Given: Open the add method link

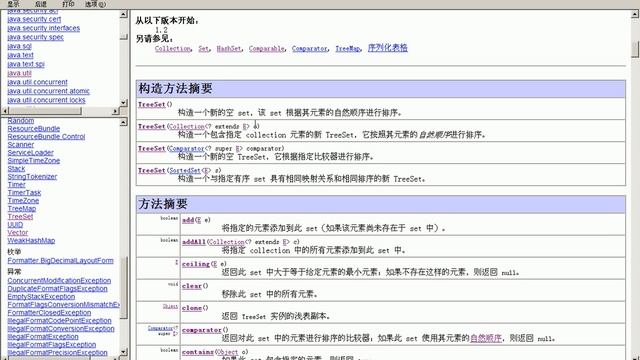Looking at the screenshot, I should click(x=188, y=220).
